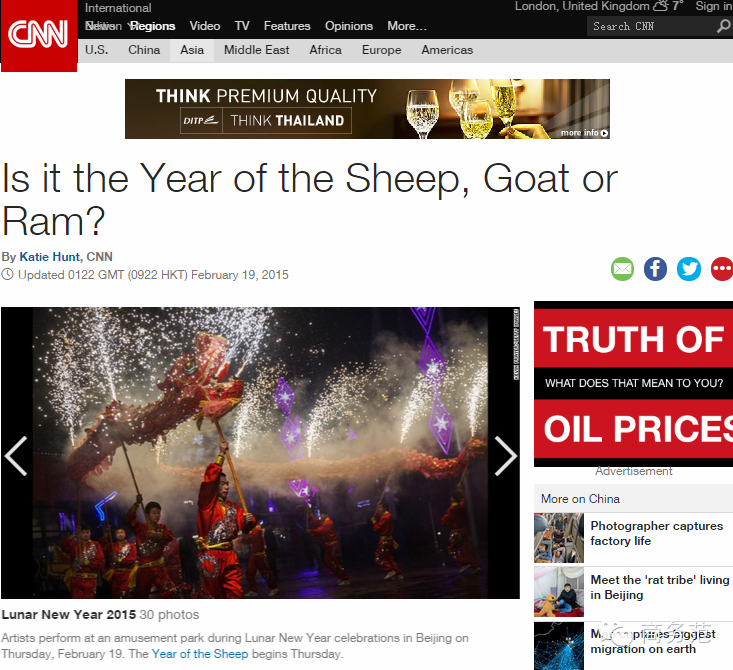The width and height of the screenshot is (733, 670).
Task: Click the CNN logo
Action: click(39, 36)
